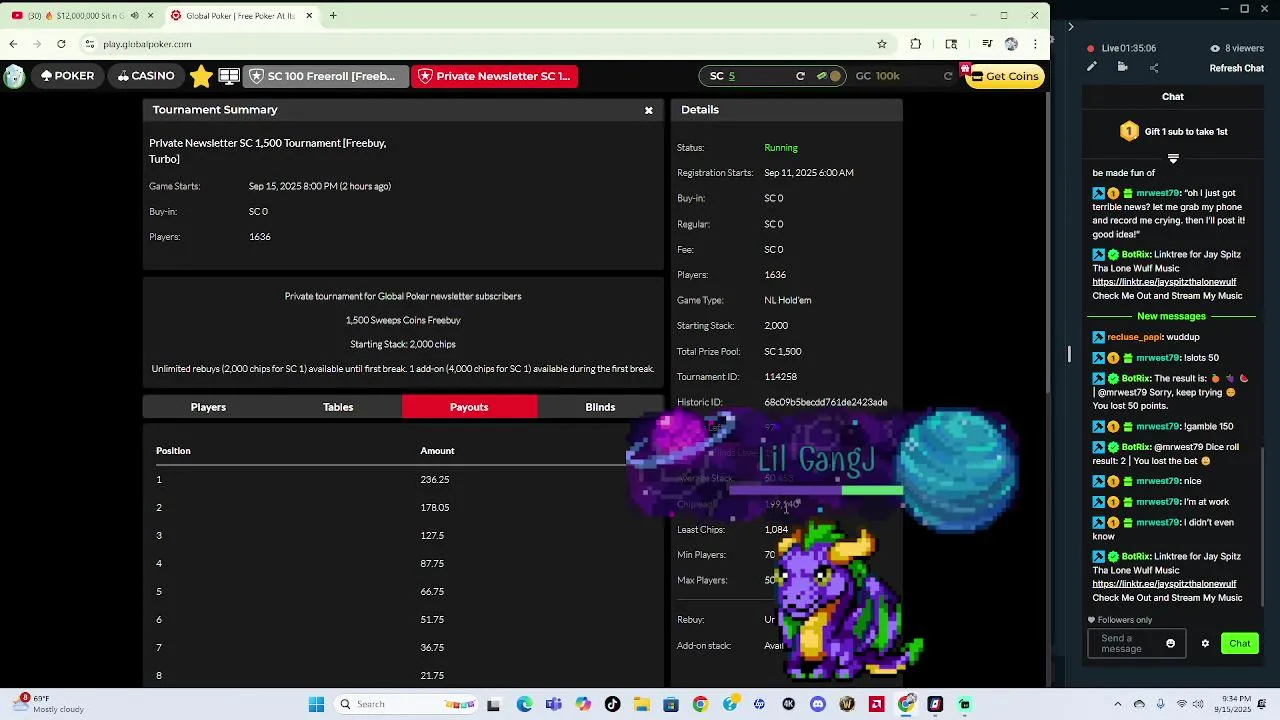Click the share stream icon
The height and width of the screenshot is (720, 1280).
coord(1154,68)
